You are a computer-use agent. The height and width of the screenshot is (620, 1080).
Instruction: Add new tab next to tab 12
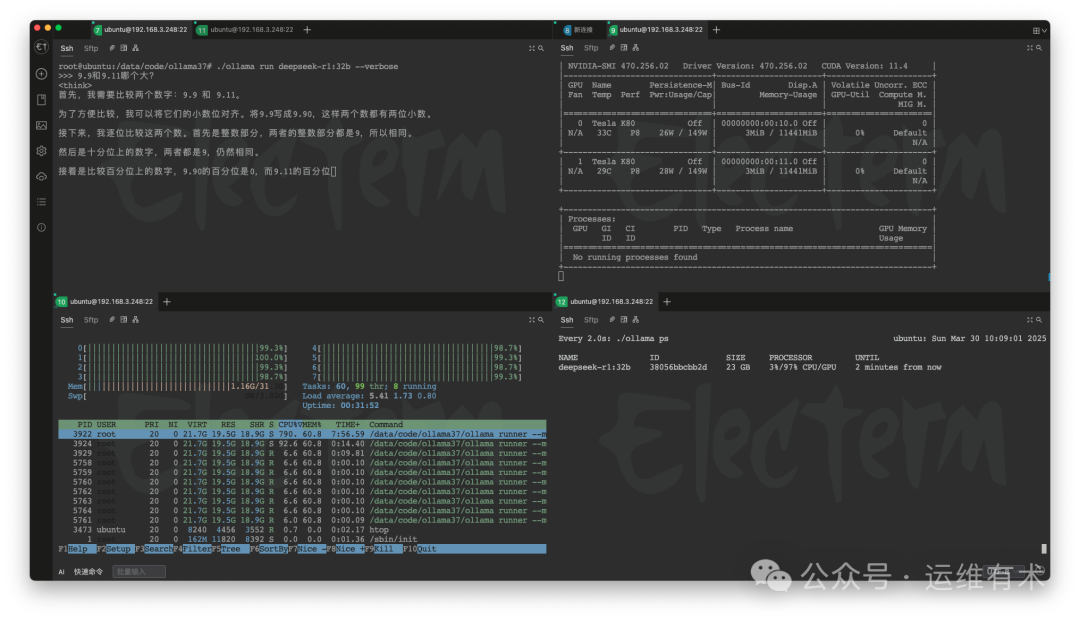coord(667,302)
